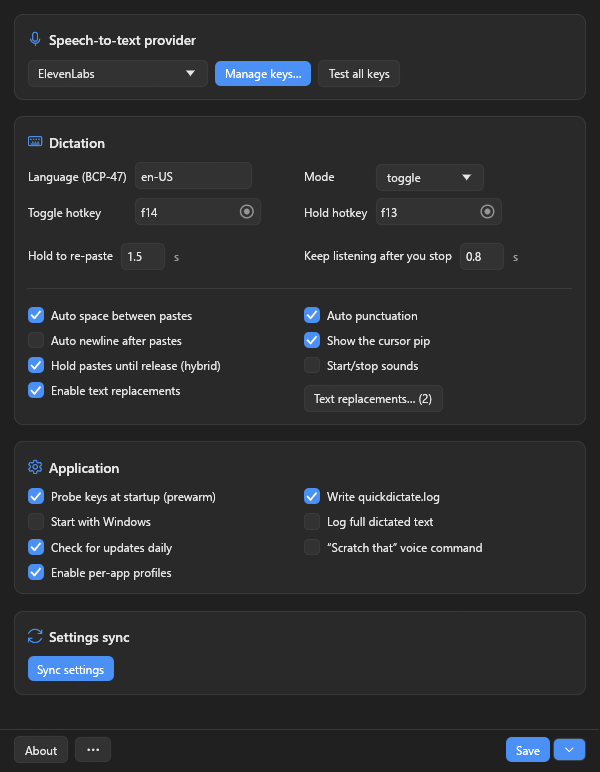Viewport: 600px width, 772px height.
Task: Uncheck Probe keys at startup (prewarm)
Action: tap(36, 496)
